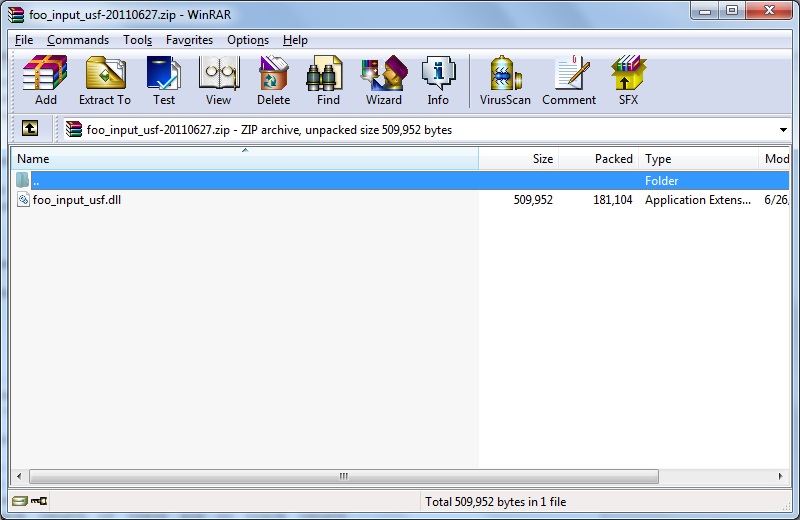The height and width of the screenshot is (520, 800).
Task: Click the Folder type label
Action: point(662,181)
